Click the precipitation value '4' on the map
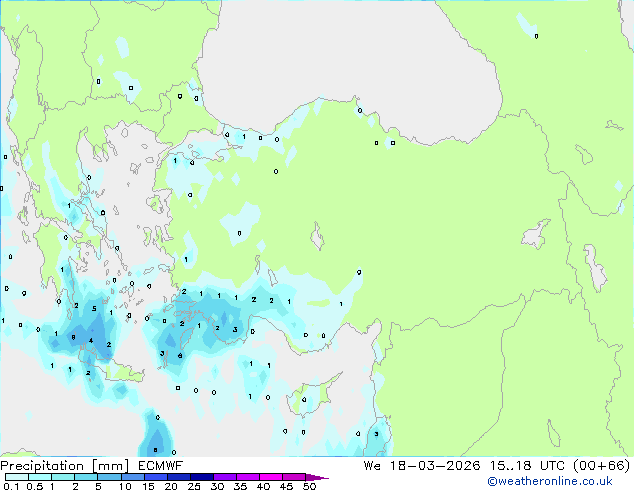Screen dimensions: 634x490 click(91, 340)
